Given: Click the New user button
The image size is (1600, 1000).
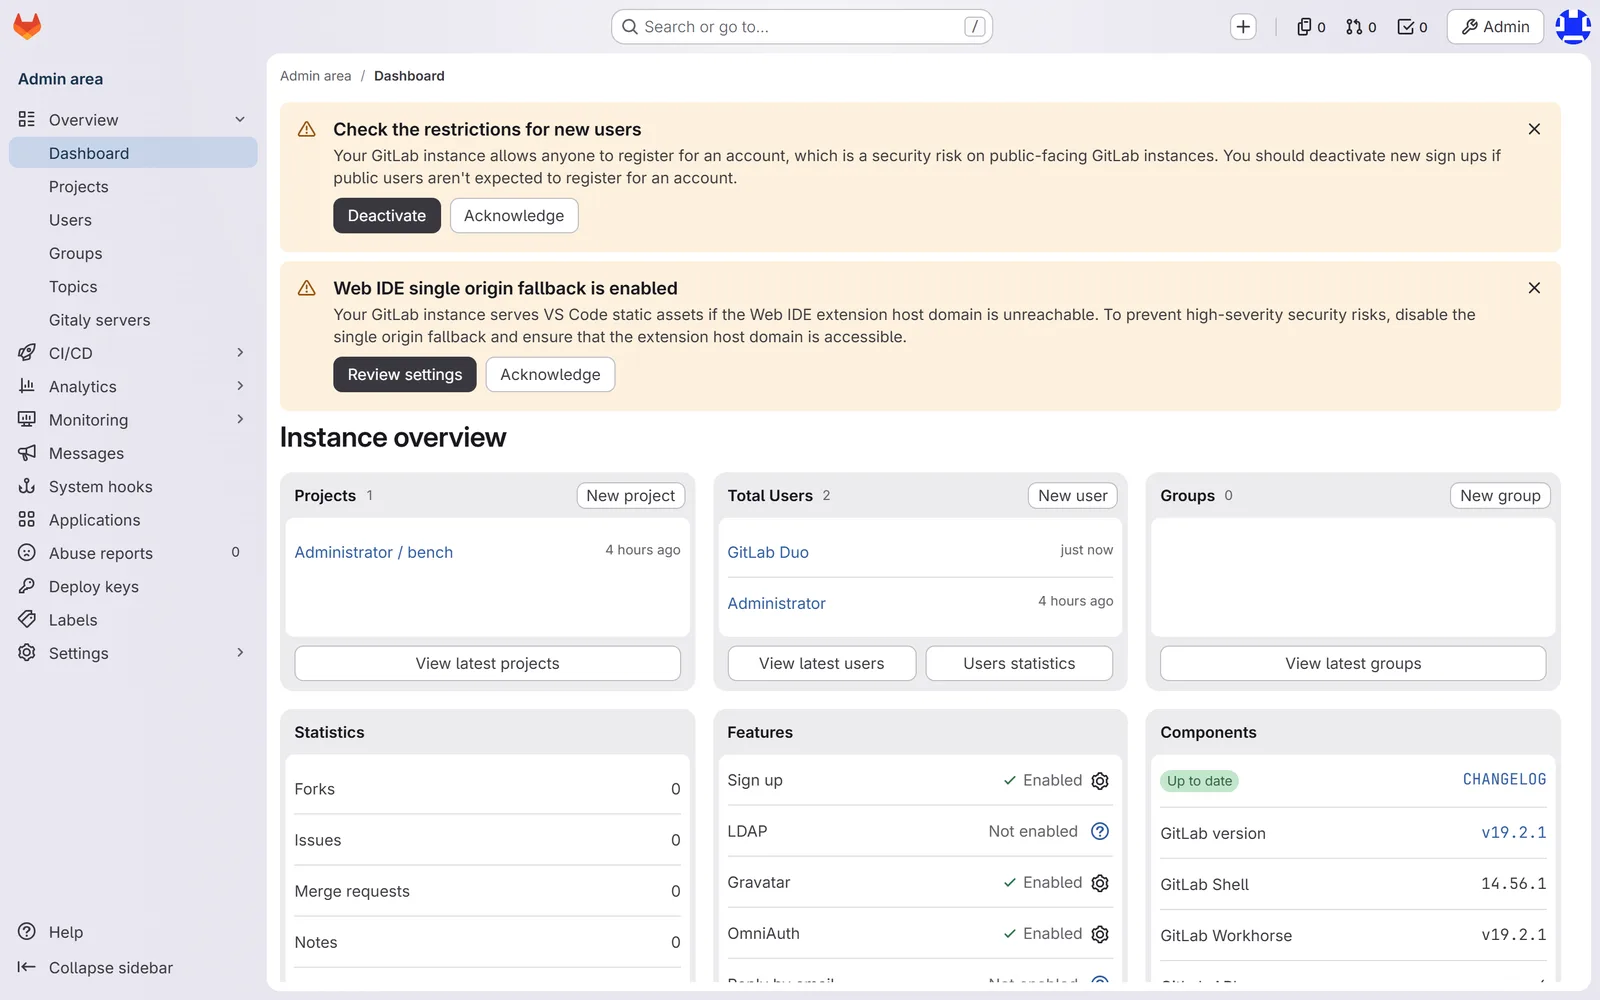Looking at the screenshot, I should tap(1073, 496).
